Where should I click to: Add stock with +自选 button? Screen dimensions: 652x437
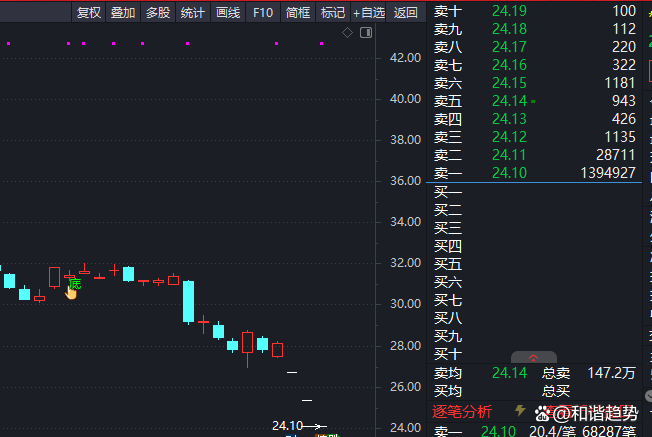tap(368, 12)
